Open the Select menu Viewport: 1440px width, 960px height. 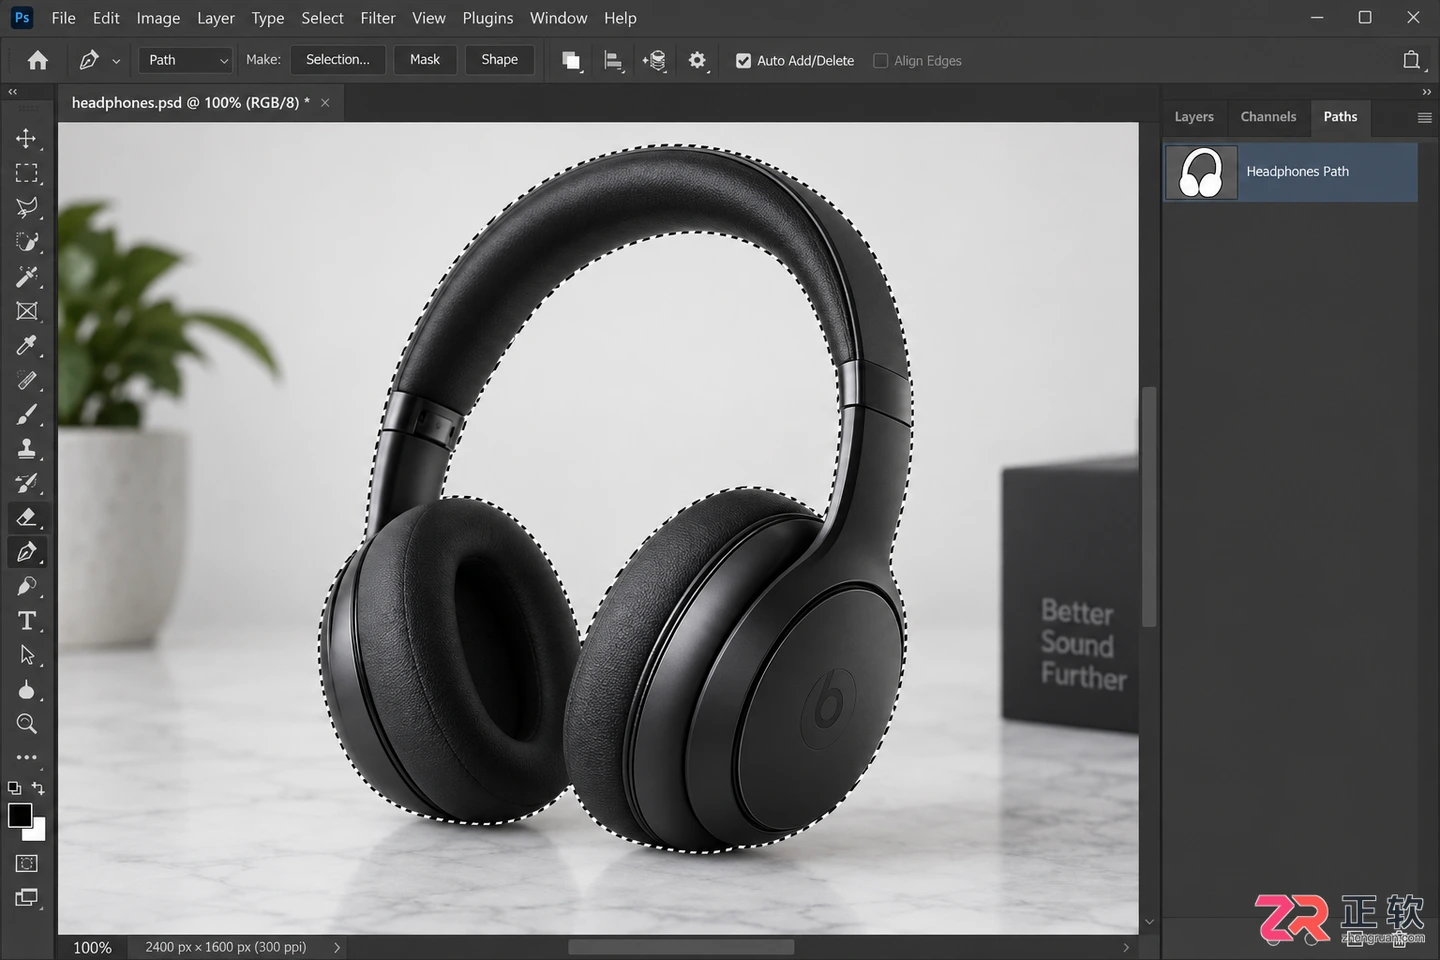[322, 18]
